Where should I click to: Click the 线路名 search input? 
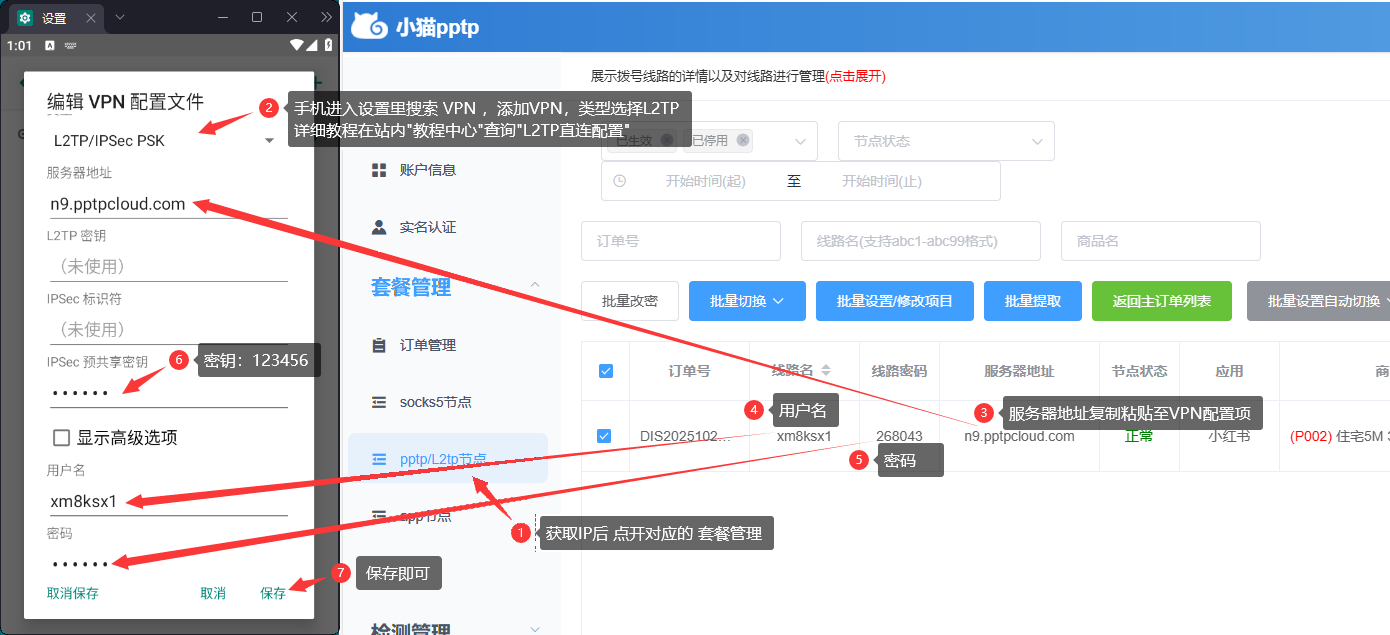point(921,241)
